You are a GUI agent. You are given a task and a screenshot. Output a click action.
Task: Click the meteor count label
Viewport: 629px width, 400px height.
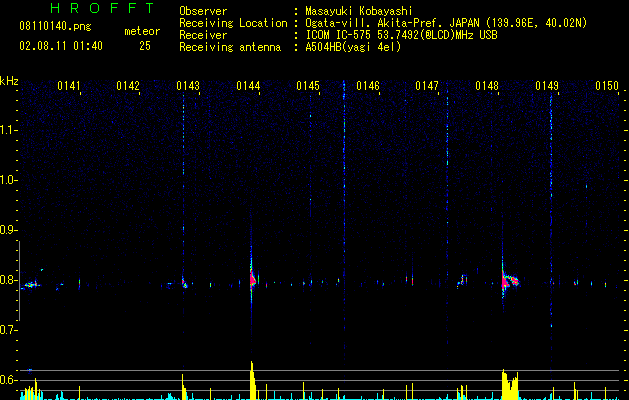click(x=142, y=31)
